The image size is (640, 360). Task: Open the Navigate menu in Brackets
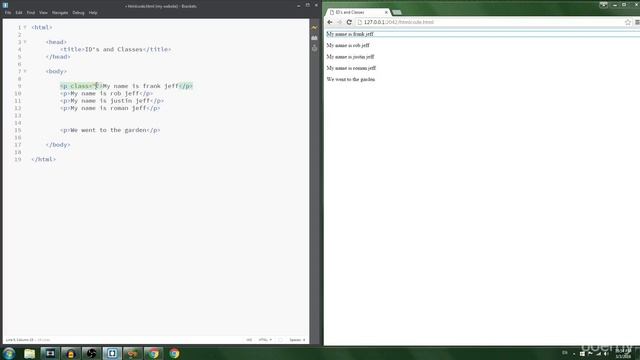[60, 13]
